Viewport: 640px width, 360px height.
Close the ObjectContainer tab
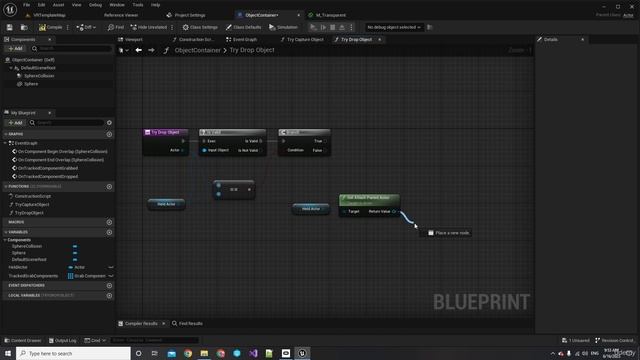point(298,15)
